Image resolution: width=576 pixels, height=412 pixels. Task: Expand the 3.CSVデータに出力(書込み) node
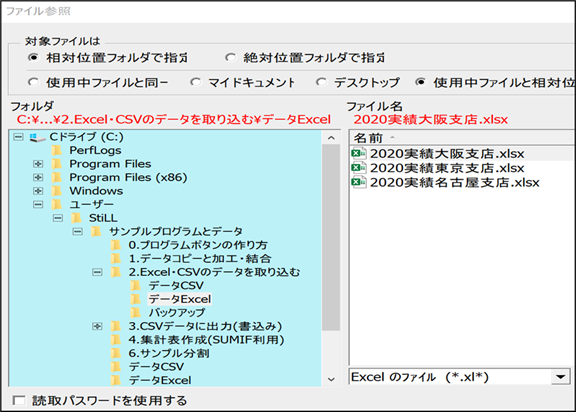coord(97,326)
